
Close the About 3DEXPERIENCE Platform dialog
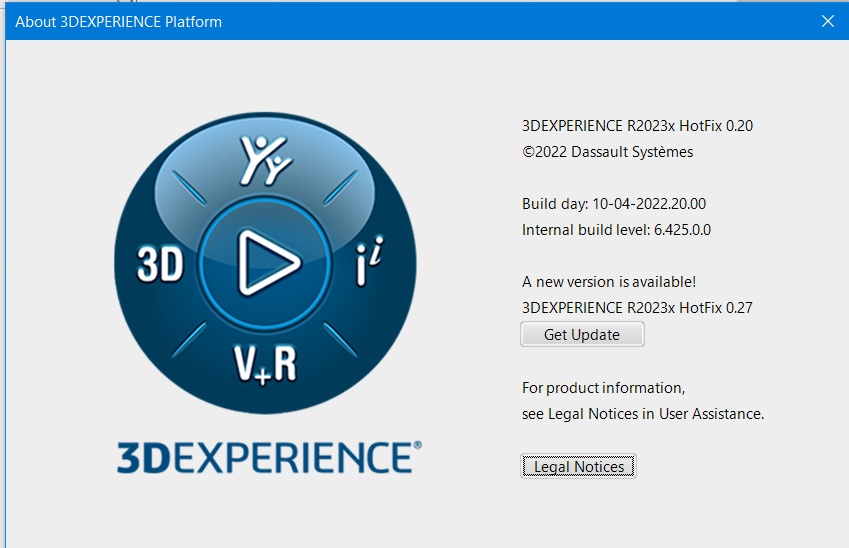pyautogui.click(x=827, y=21)
